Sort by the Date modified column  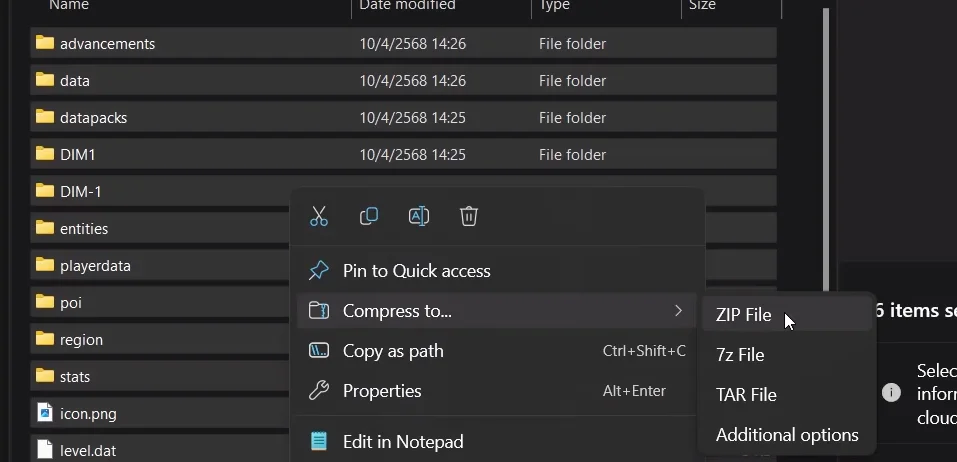click(407, 6)
